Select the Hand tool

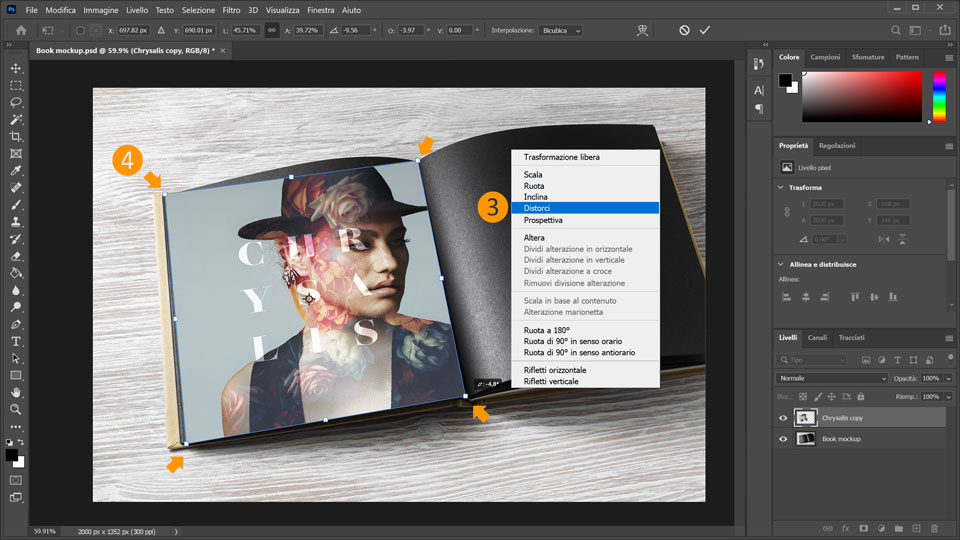click(x=16, y=392)
